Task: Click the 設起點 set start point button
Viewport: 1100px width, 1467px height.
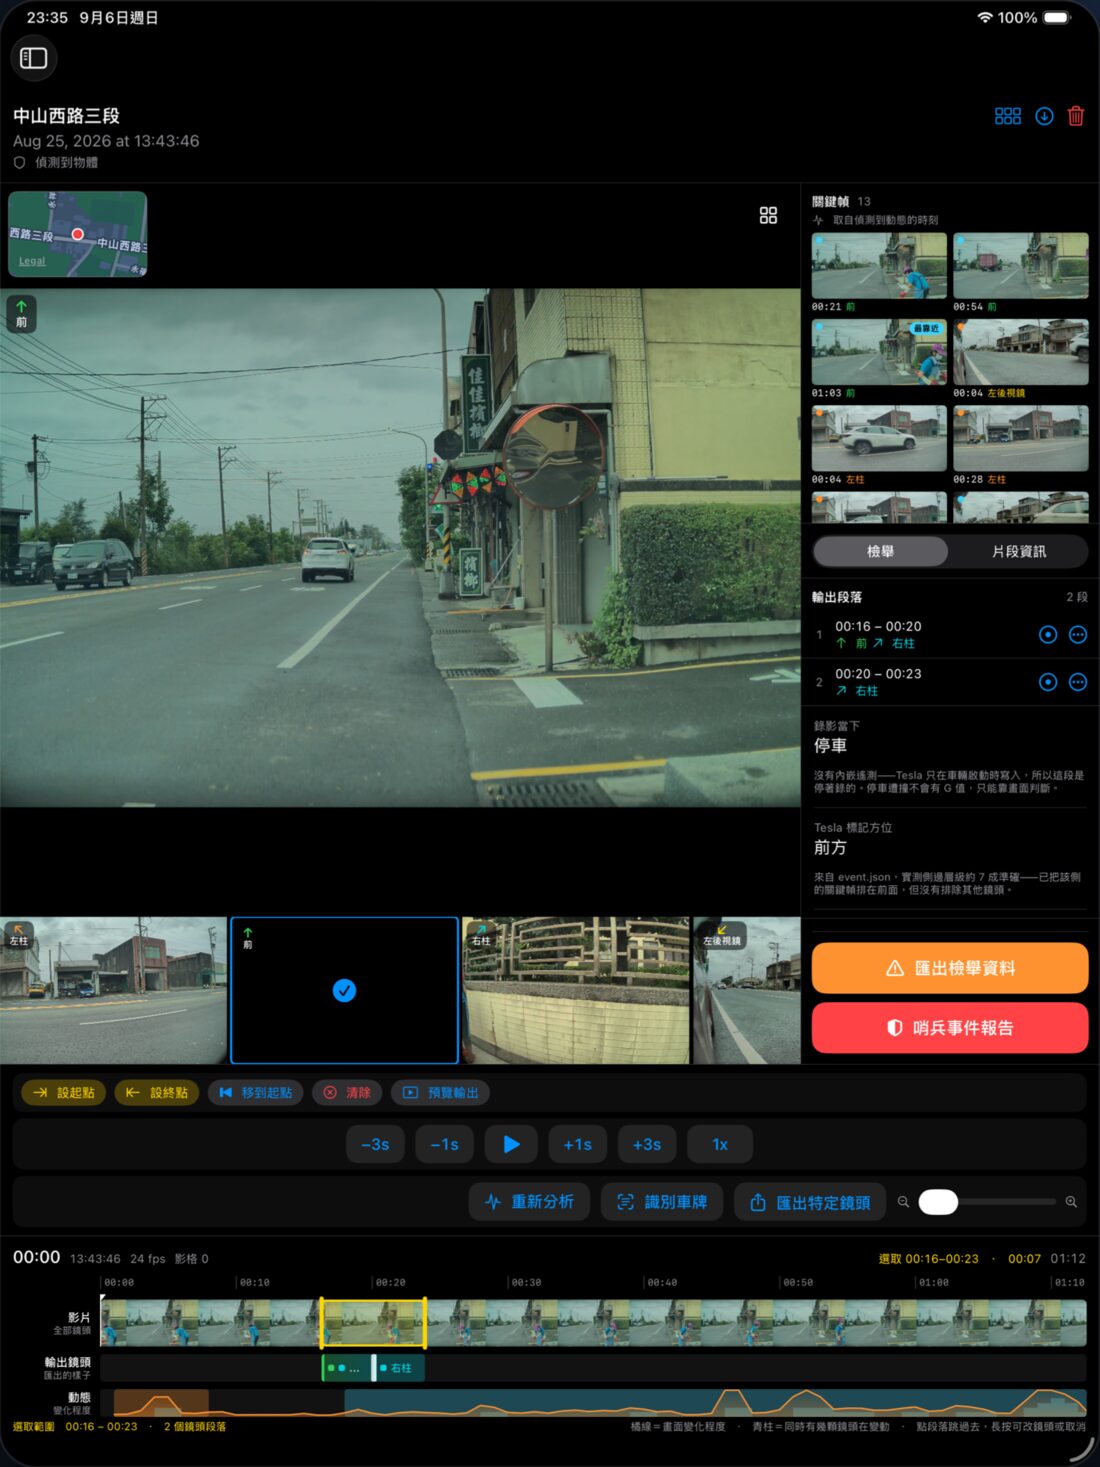Action: coord(64,1093)
